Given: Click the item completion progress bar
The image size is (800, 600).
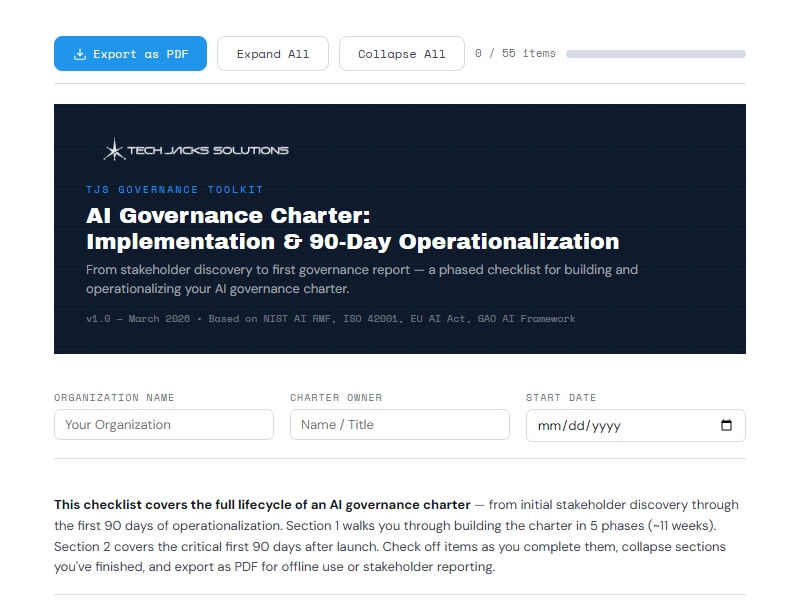Looking at the screenshot, I should tap(655, 53).
